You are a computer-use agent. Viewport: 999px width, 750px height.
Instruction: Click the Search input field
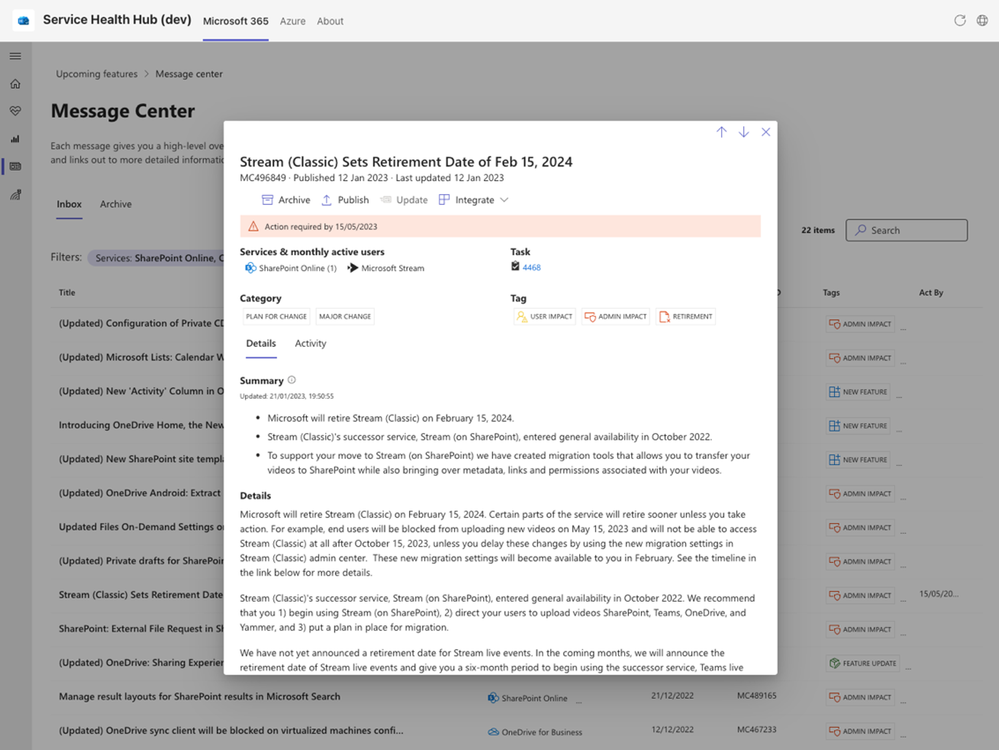coord(906,230)
